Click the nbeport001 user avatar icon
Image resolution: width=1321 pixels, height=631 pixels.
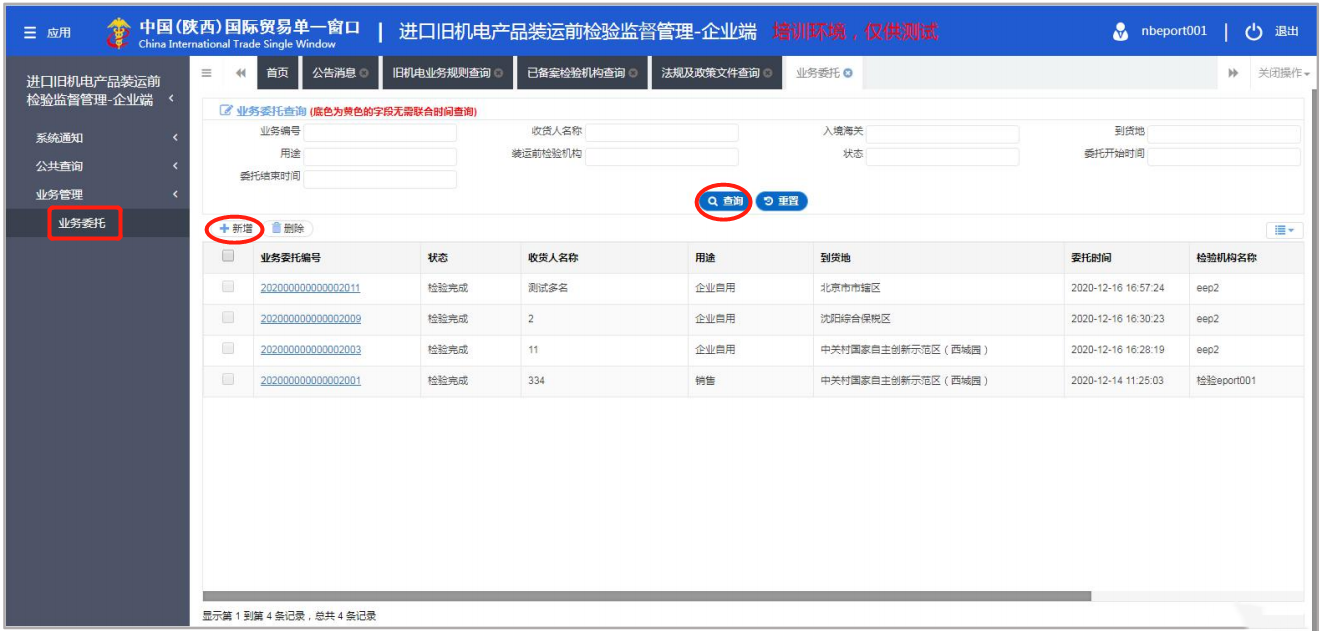coord(1120,32)
